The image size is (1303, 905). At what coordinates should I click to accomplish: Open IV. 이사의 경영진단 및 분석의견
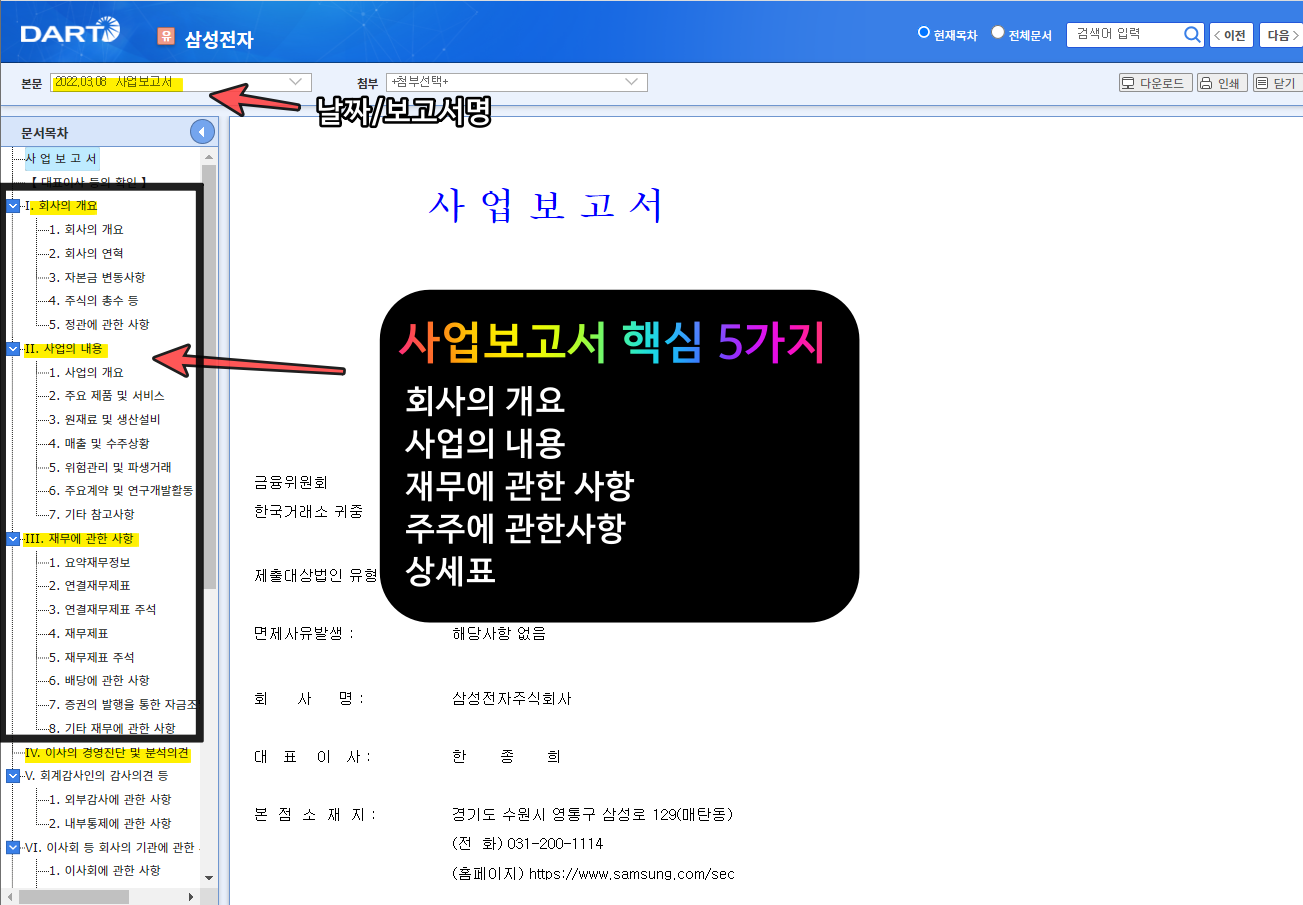click(x=107, y=753)
